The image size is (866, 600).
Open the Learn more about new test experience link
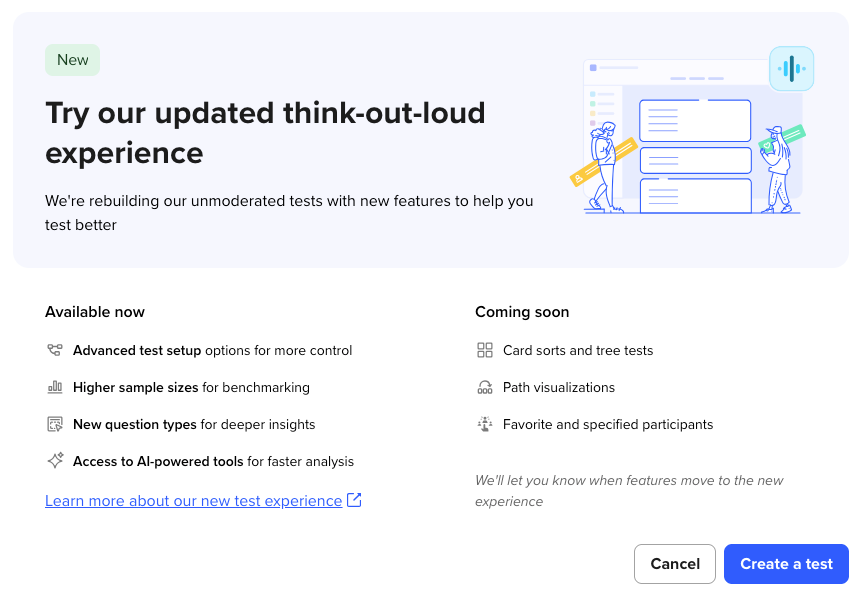193,500
